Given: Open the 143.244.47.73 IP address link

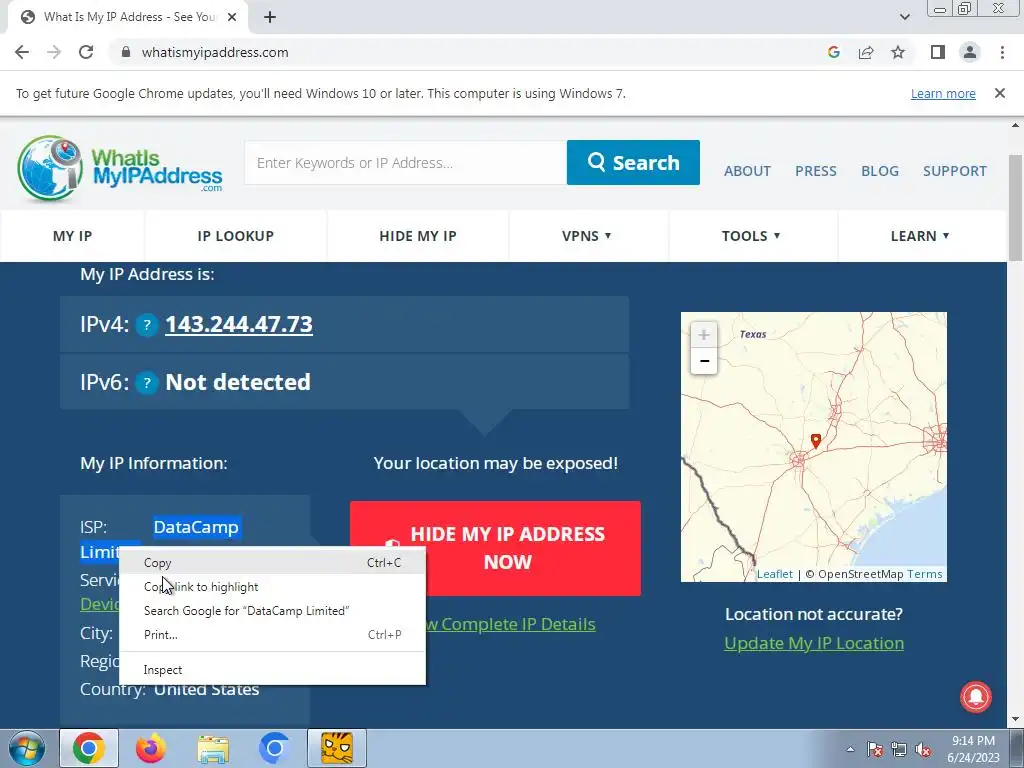Looking at the screenshot, I should coord(239,325).
